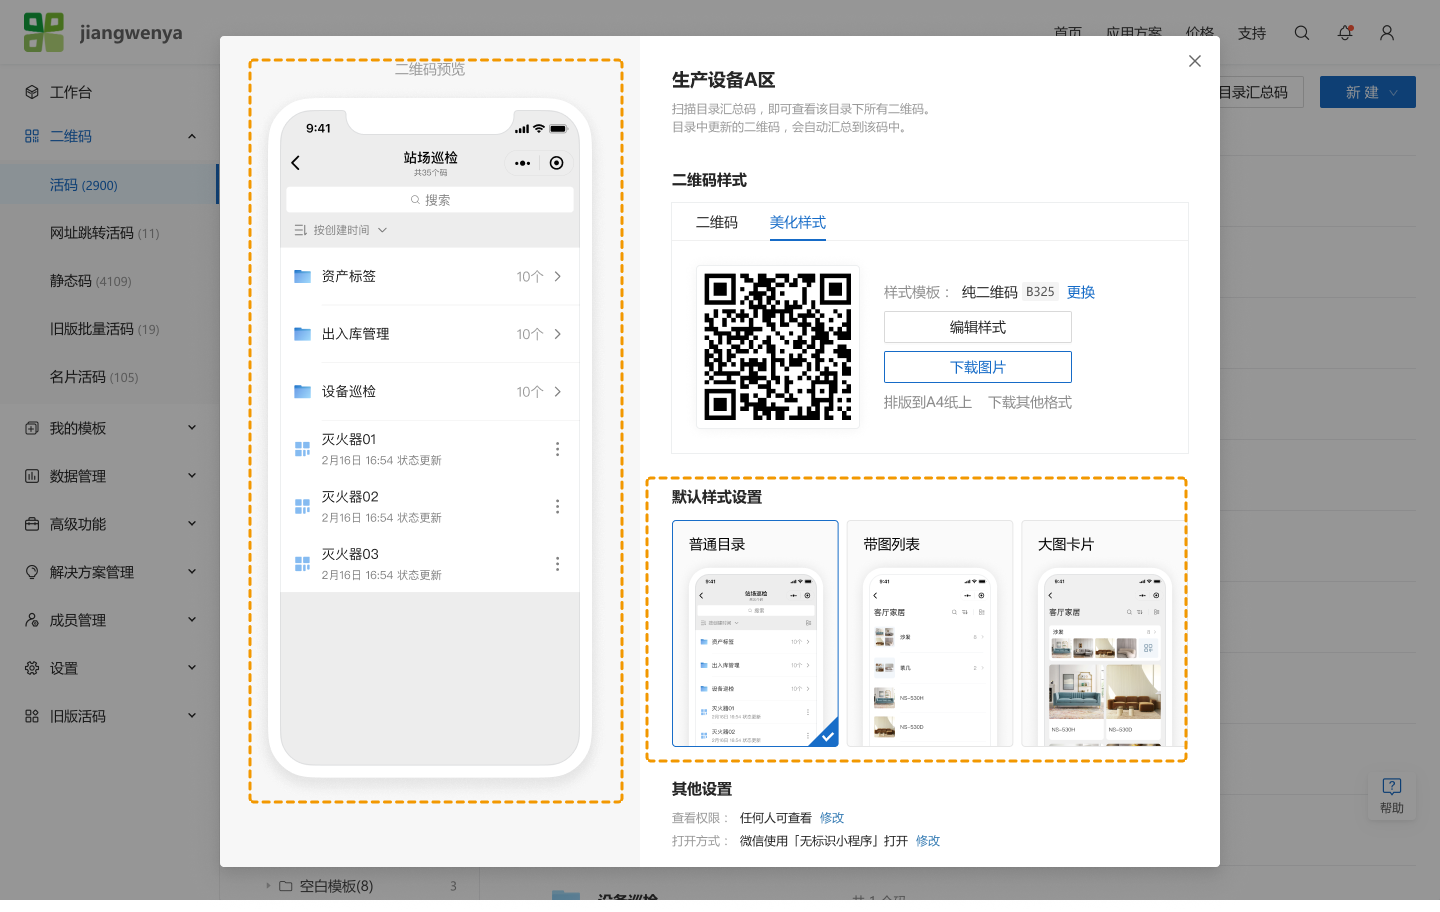Expand the 高级功能 sidebar section
The image size is (1440, 912).
pos(192,524)
